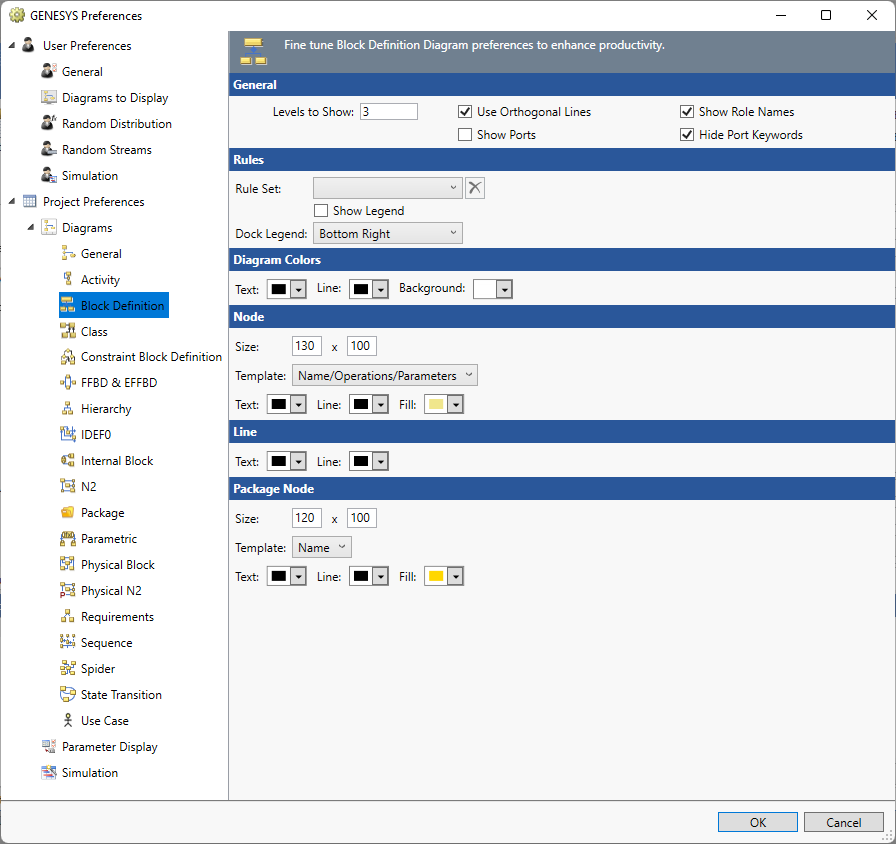Check the Show Legend option
This screenshot has height=844, width=896.
click(321, 211)
